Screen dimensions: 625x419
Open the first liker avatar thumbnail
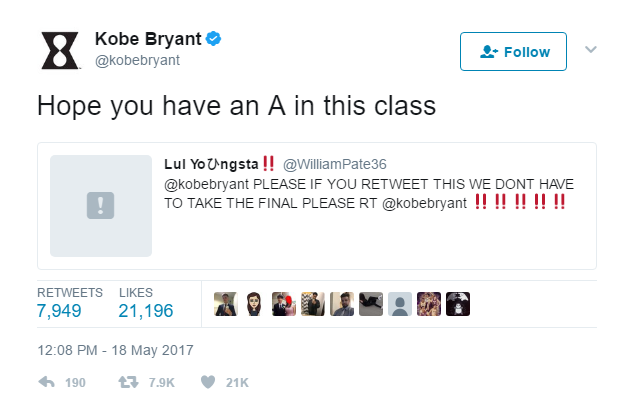click(x=226, y=304)
